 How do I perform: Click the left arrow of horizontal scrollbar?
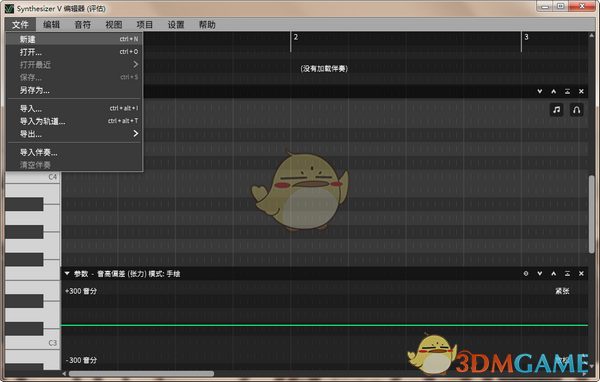[x=64, y=373]
